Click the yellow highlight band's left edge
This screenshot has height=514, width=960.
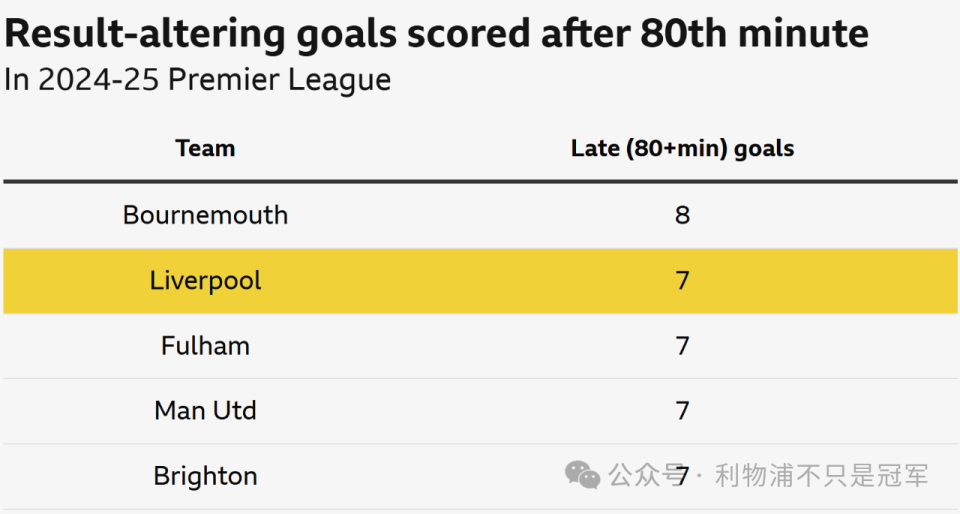pyautogui.click(x=8, y=281)
